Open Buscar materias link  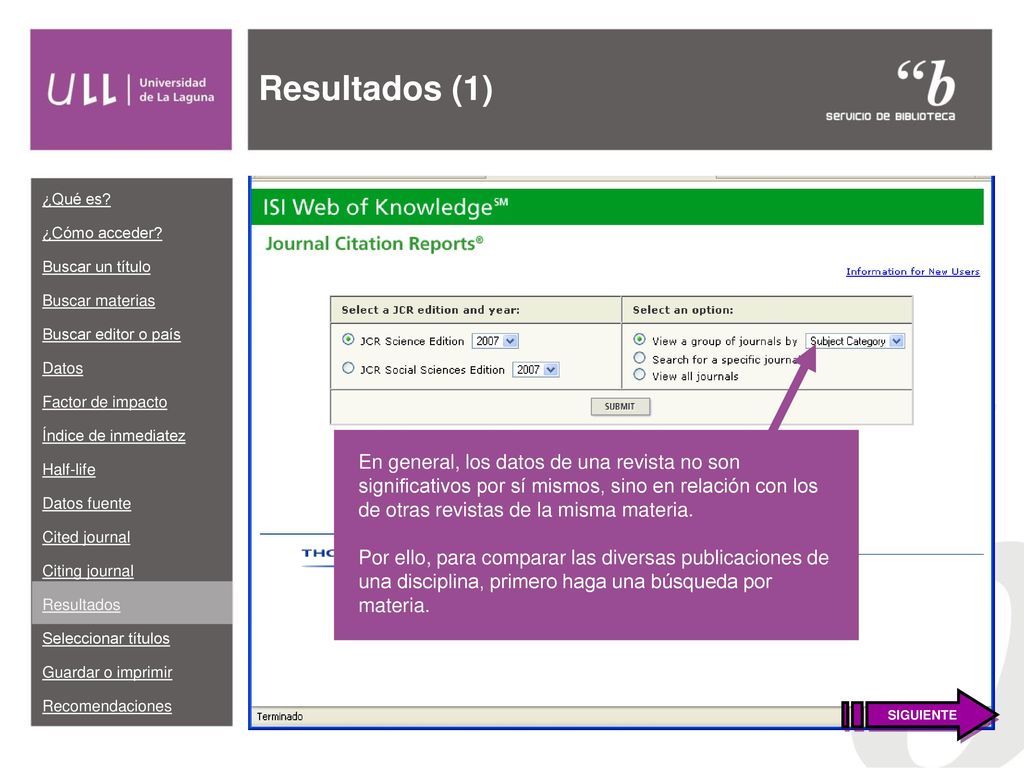[x=99, y=301]
